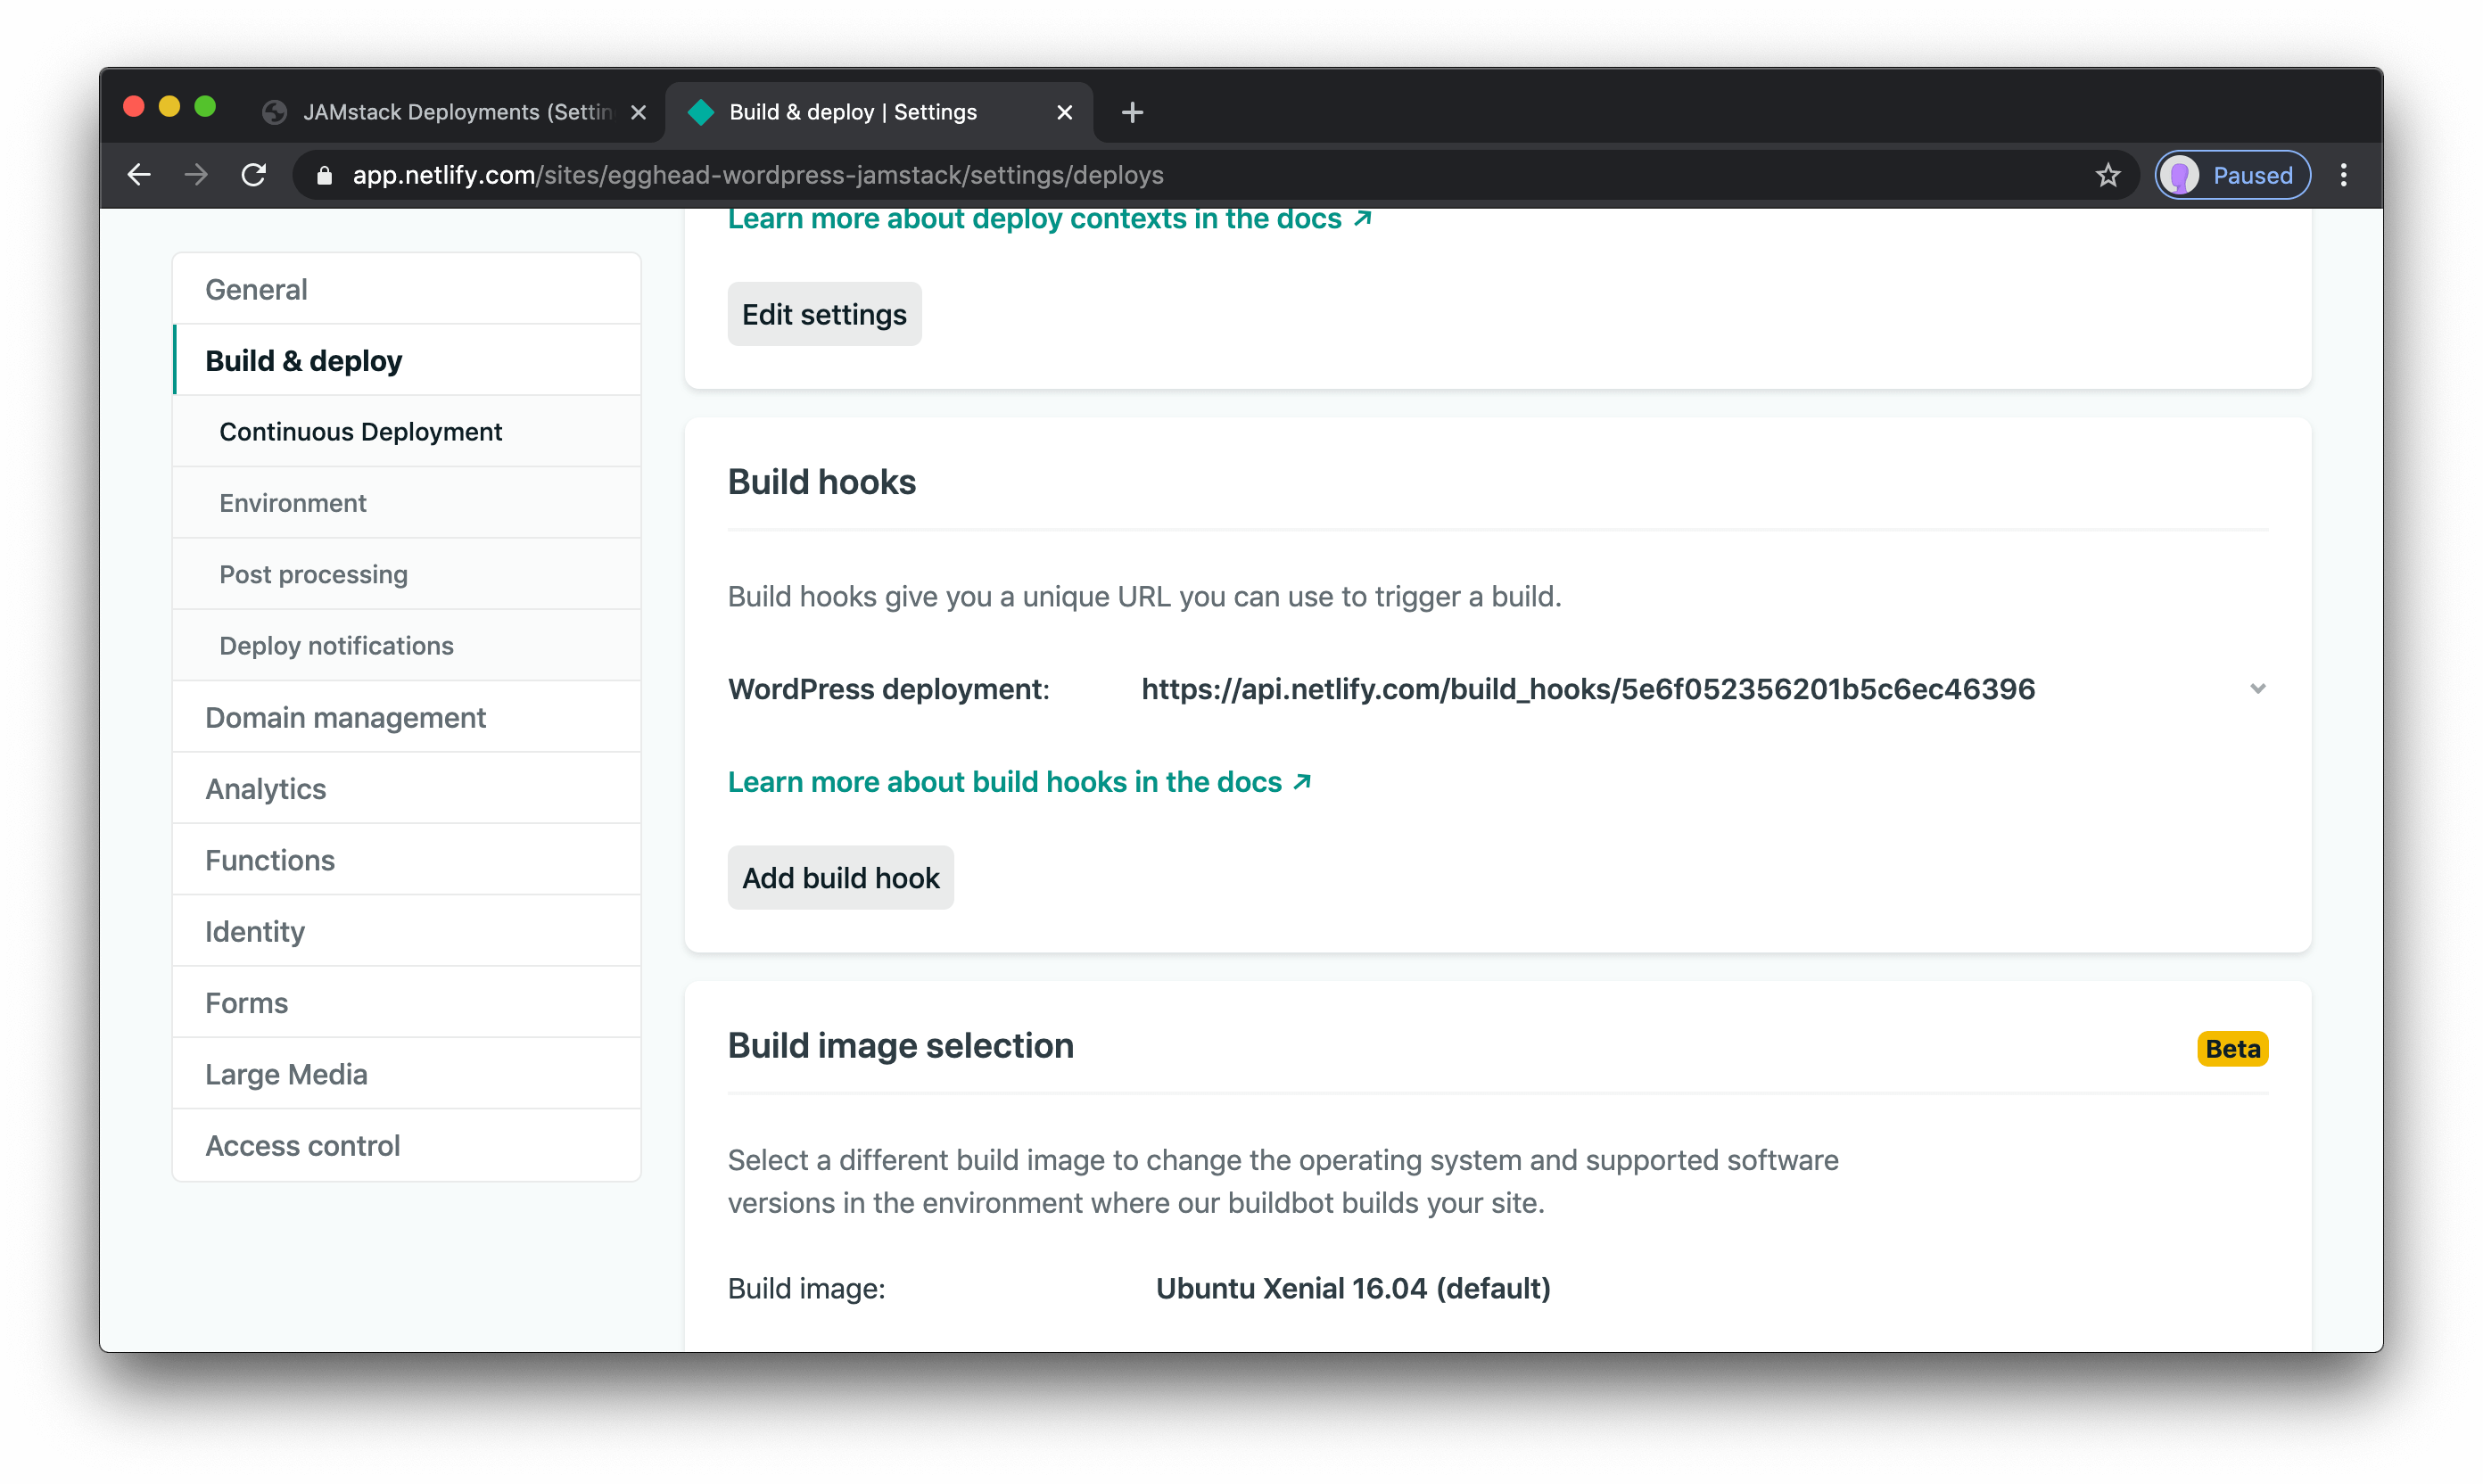Open Chrome's three-dot menu
This screenshot has width=2483, height=1484.
[2344, 174]
